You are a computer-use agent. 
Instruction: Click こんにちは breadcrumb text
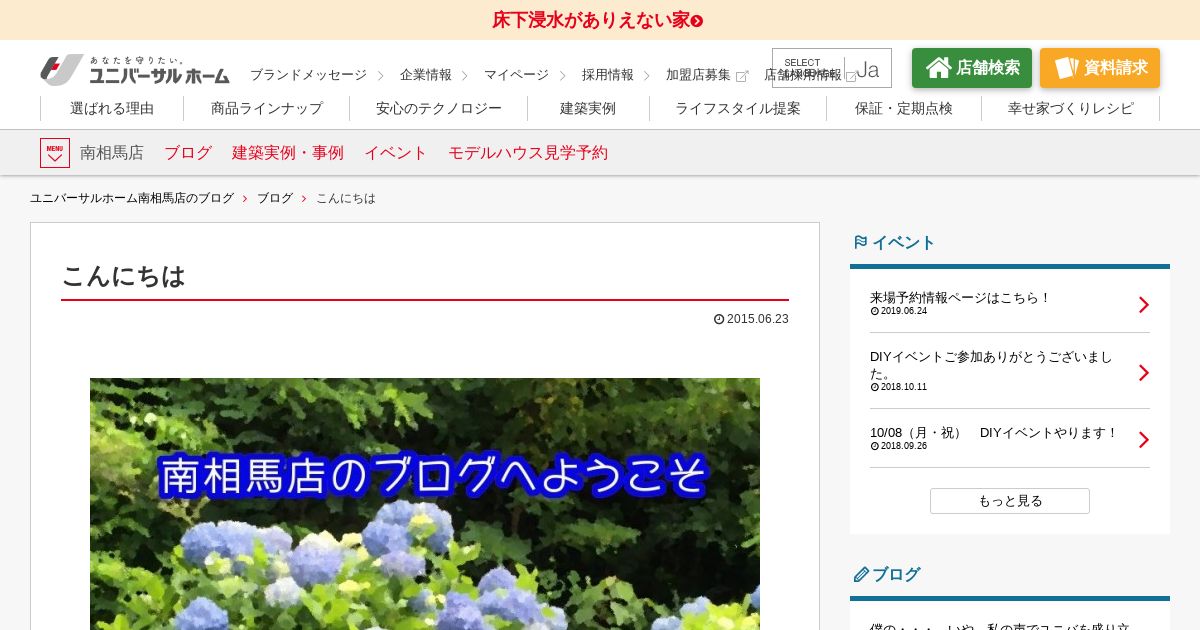tap(346, 198)
